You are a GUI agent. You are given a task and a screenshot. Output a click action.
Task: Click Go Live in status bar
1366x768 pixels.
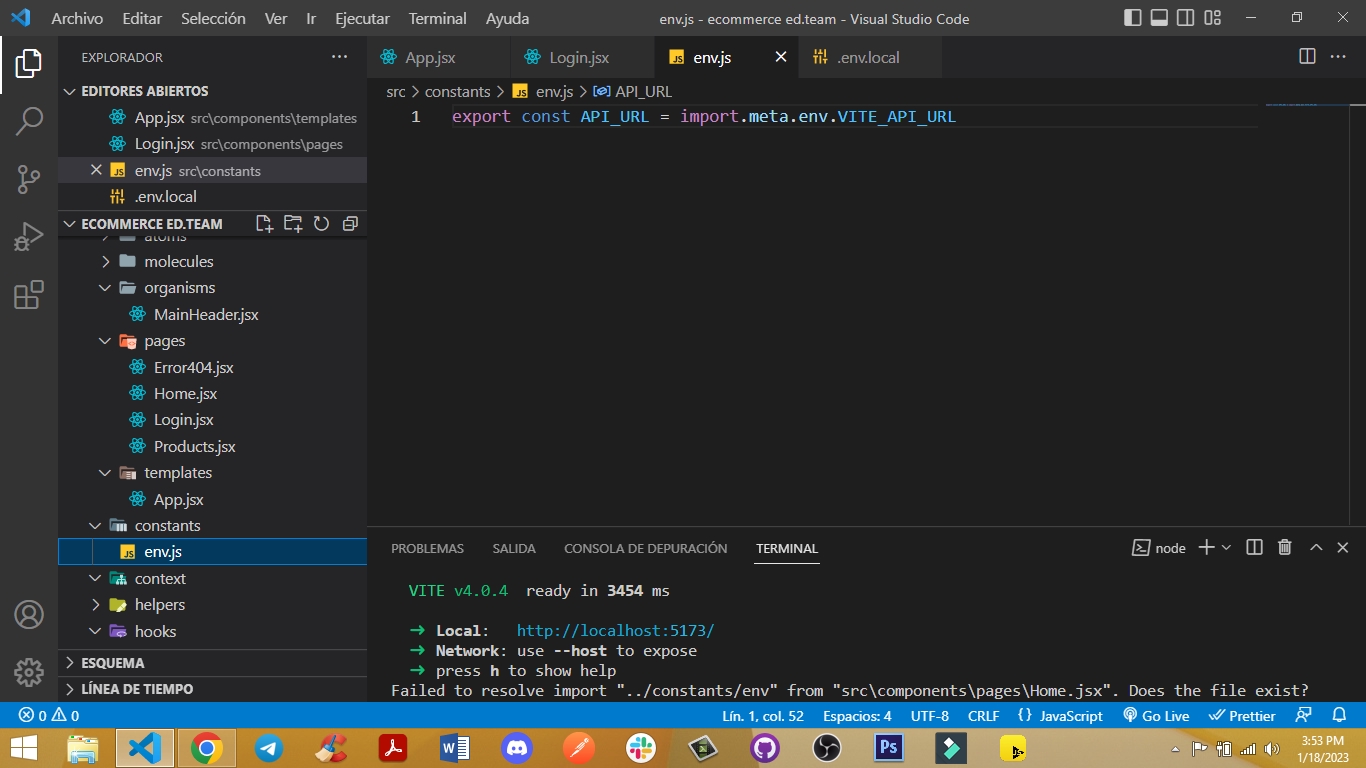coord(1156,716)
